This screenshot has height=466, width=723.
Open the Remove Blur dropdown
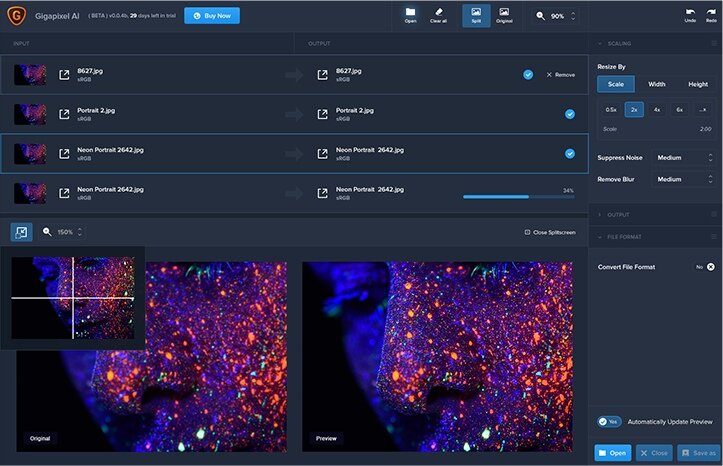[x=684, y=179]
